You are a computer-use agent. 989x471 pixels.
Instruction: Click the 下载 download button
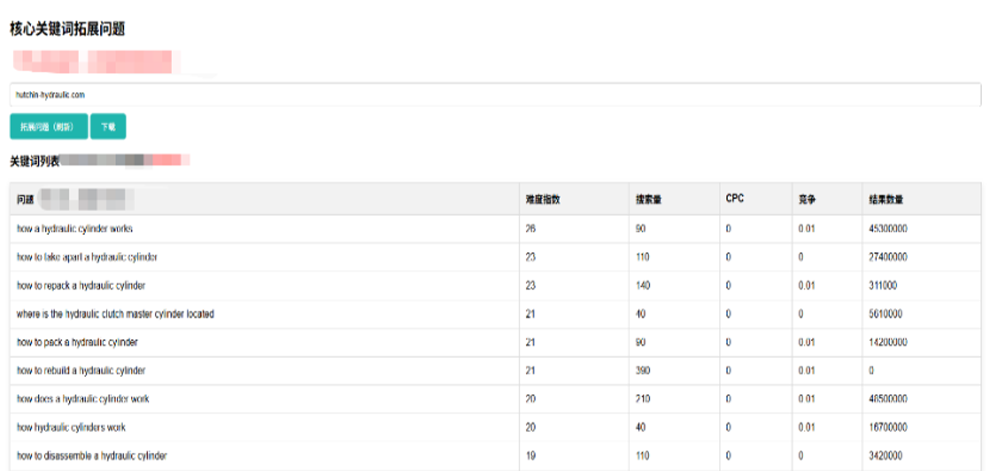coord(107,127)
